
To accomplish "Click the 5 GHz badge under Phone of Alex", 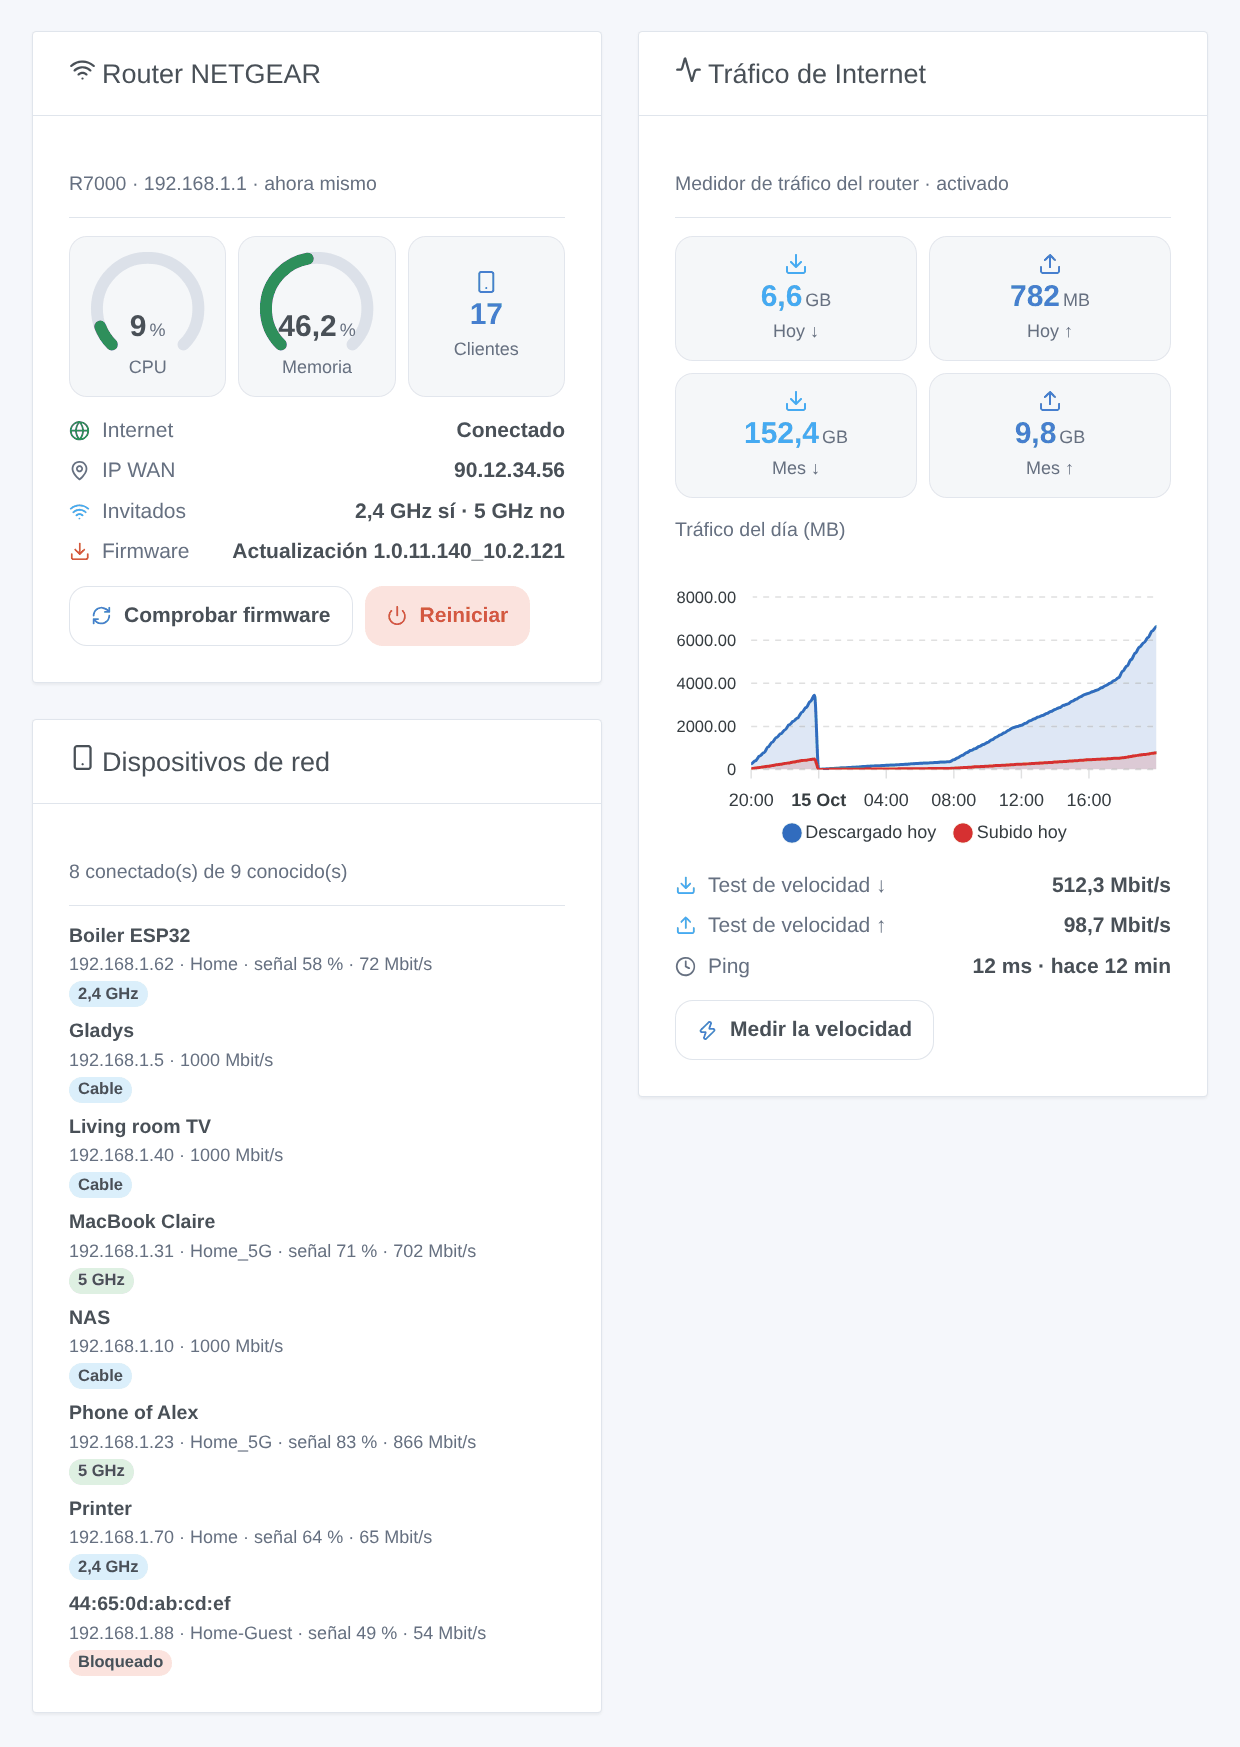I will [x=101, y=1471].
